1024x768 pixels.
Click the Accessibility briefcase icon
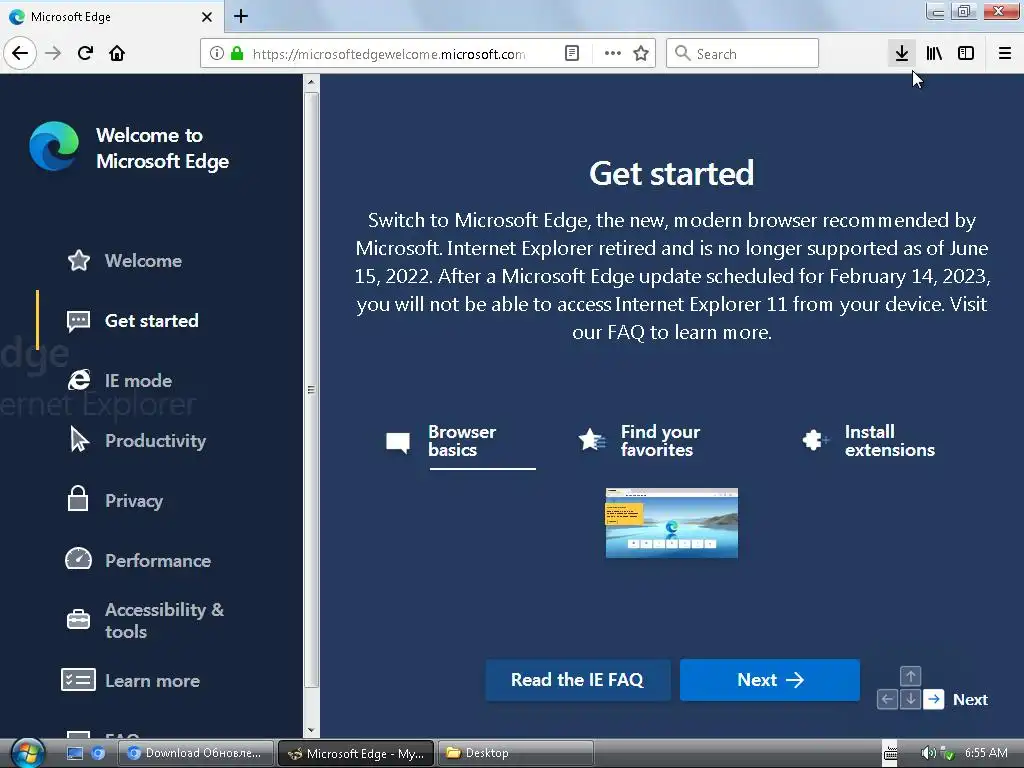point(78,619)
